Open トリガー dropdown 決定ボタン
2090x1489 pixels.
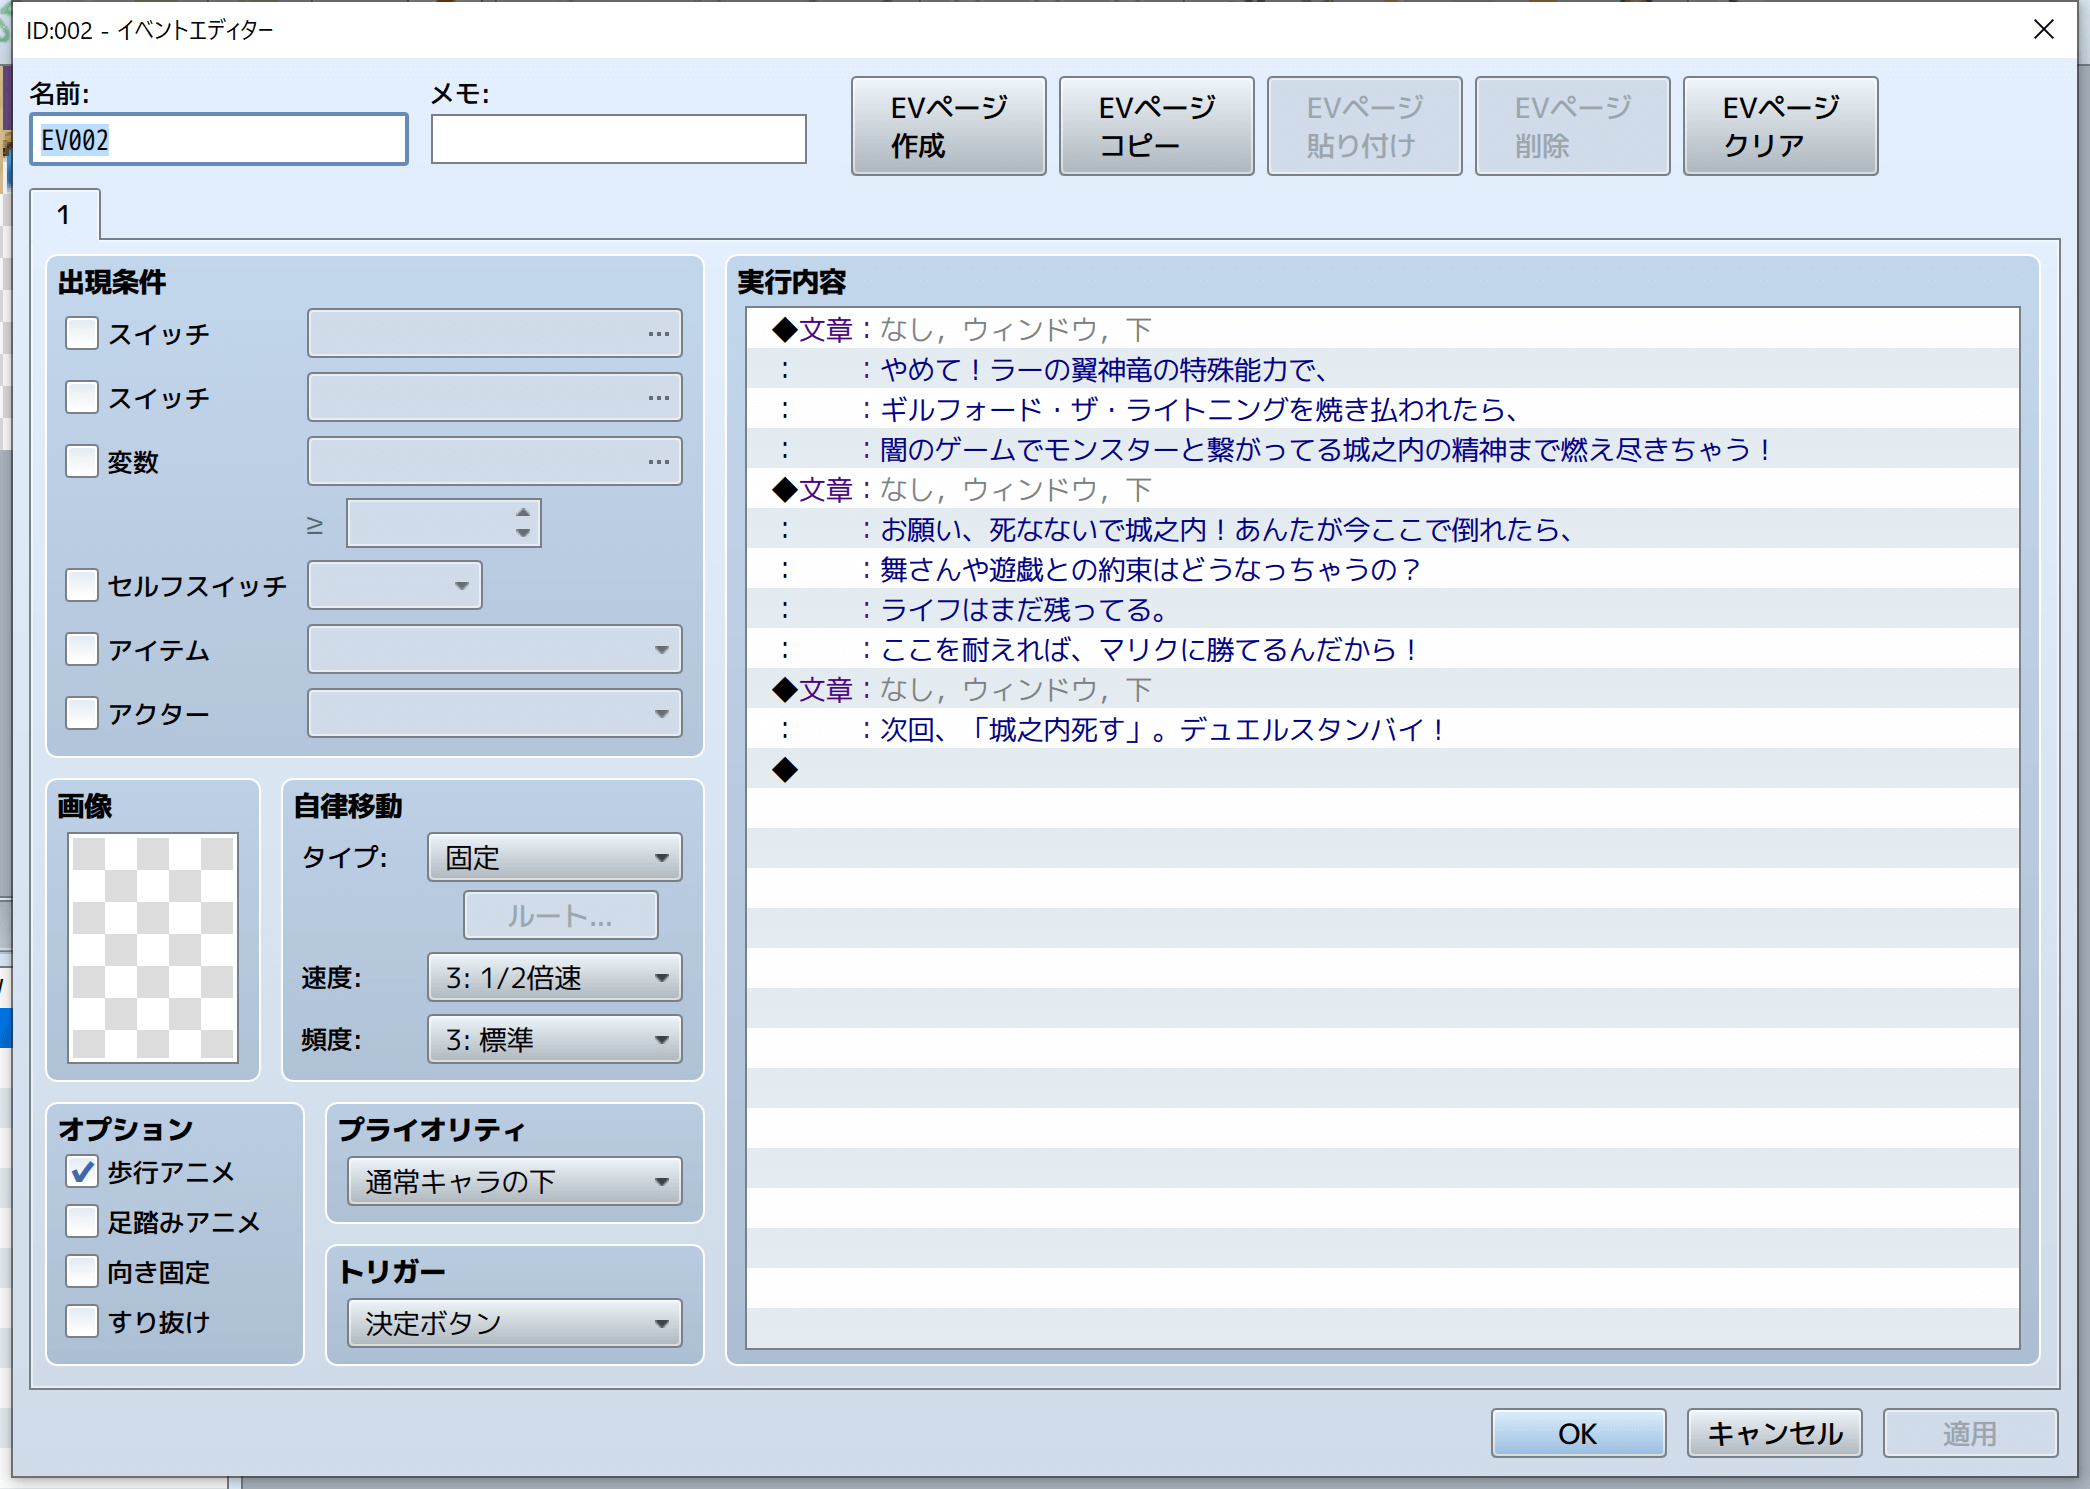514,1323
